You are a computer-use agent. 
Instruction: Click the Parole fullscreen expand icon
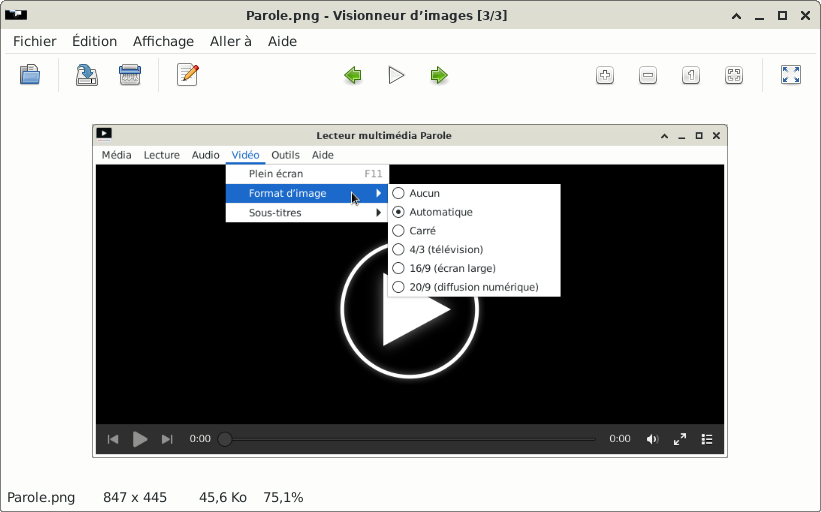(x=680, y=439)
